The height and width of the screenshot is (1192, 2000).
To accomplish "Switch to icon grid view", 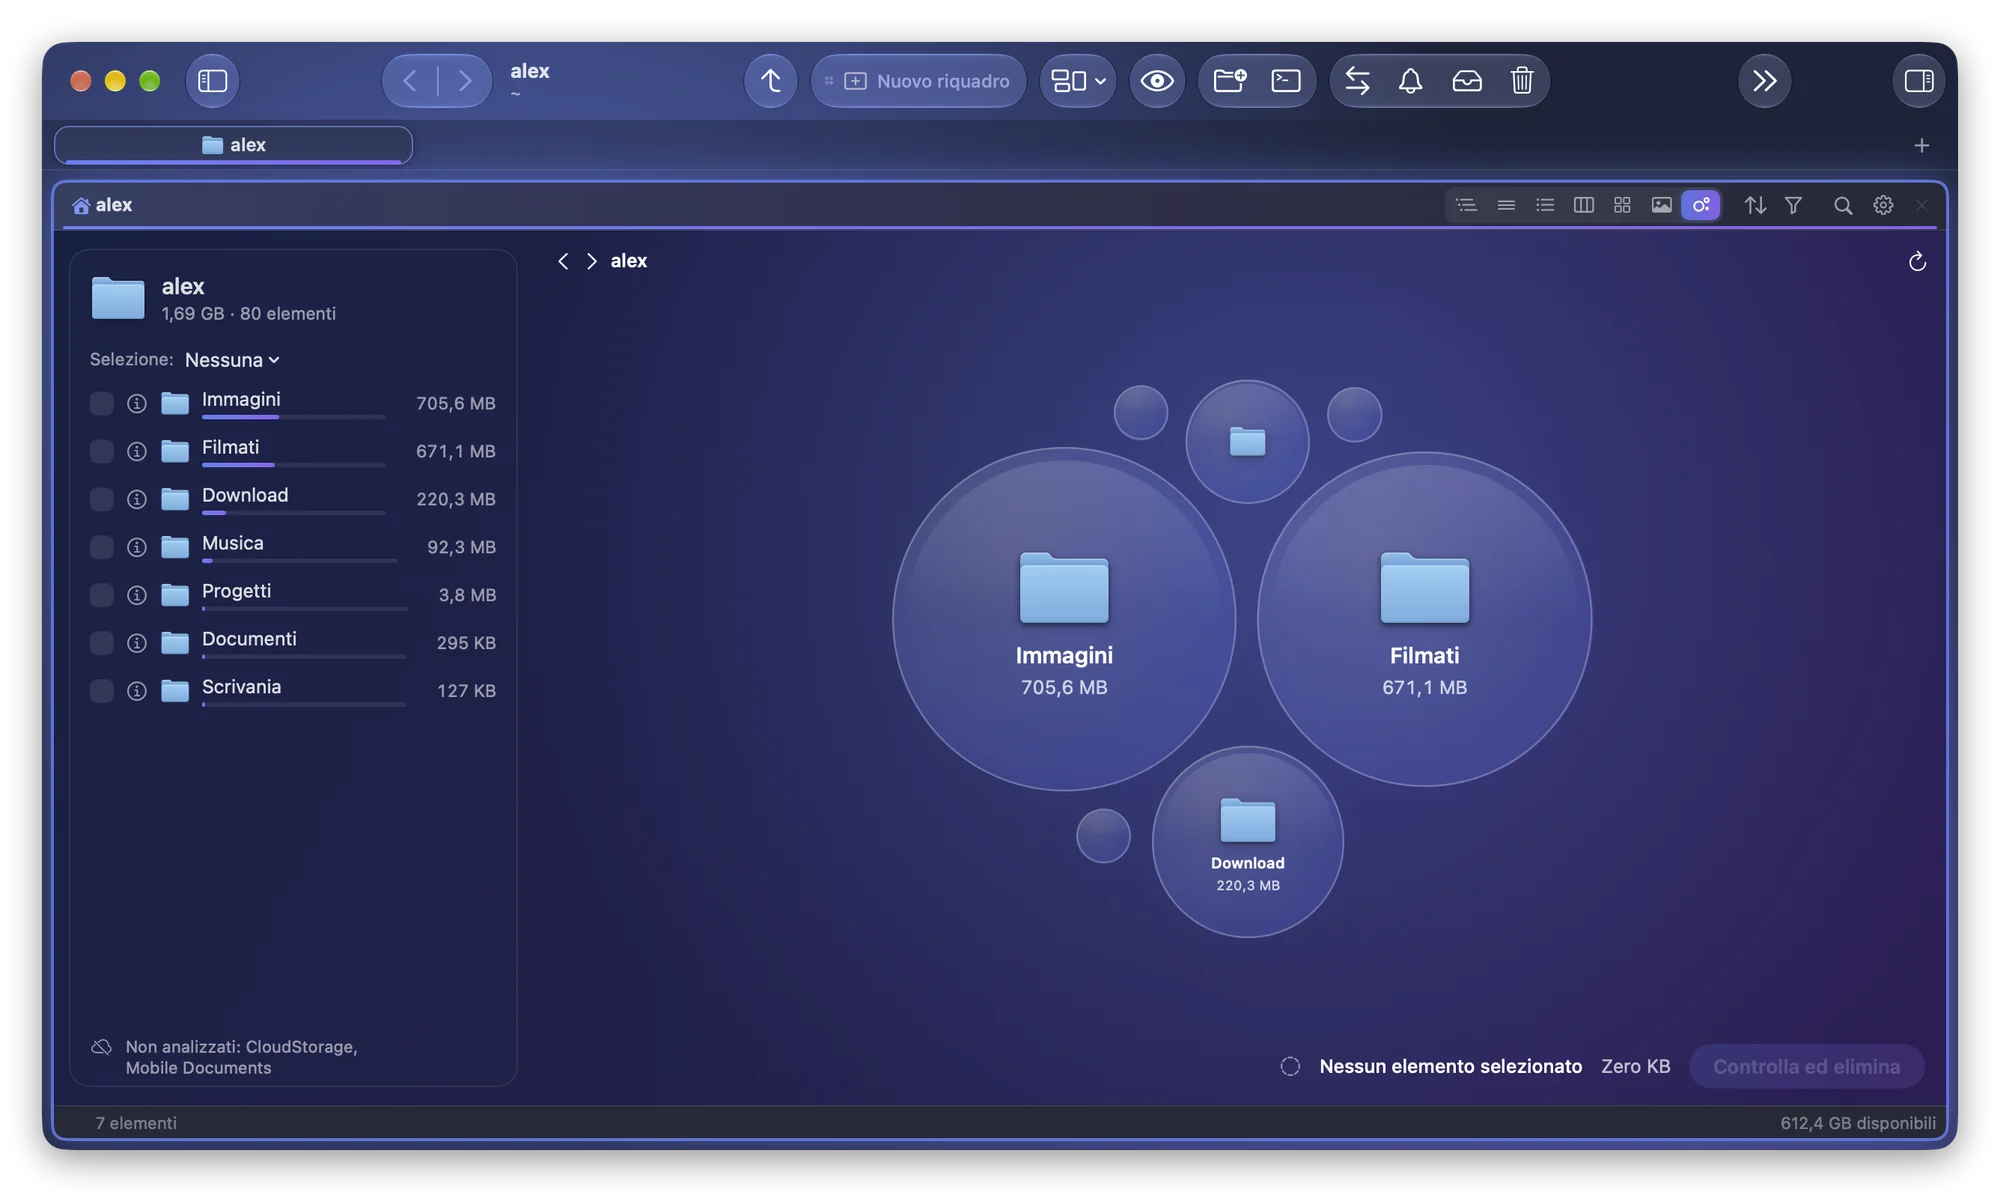I will point(1622,205).
